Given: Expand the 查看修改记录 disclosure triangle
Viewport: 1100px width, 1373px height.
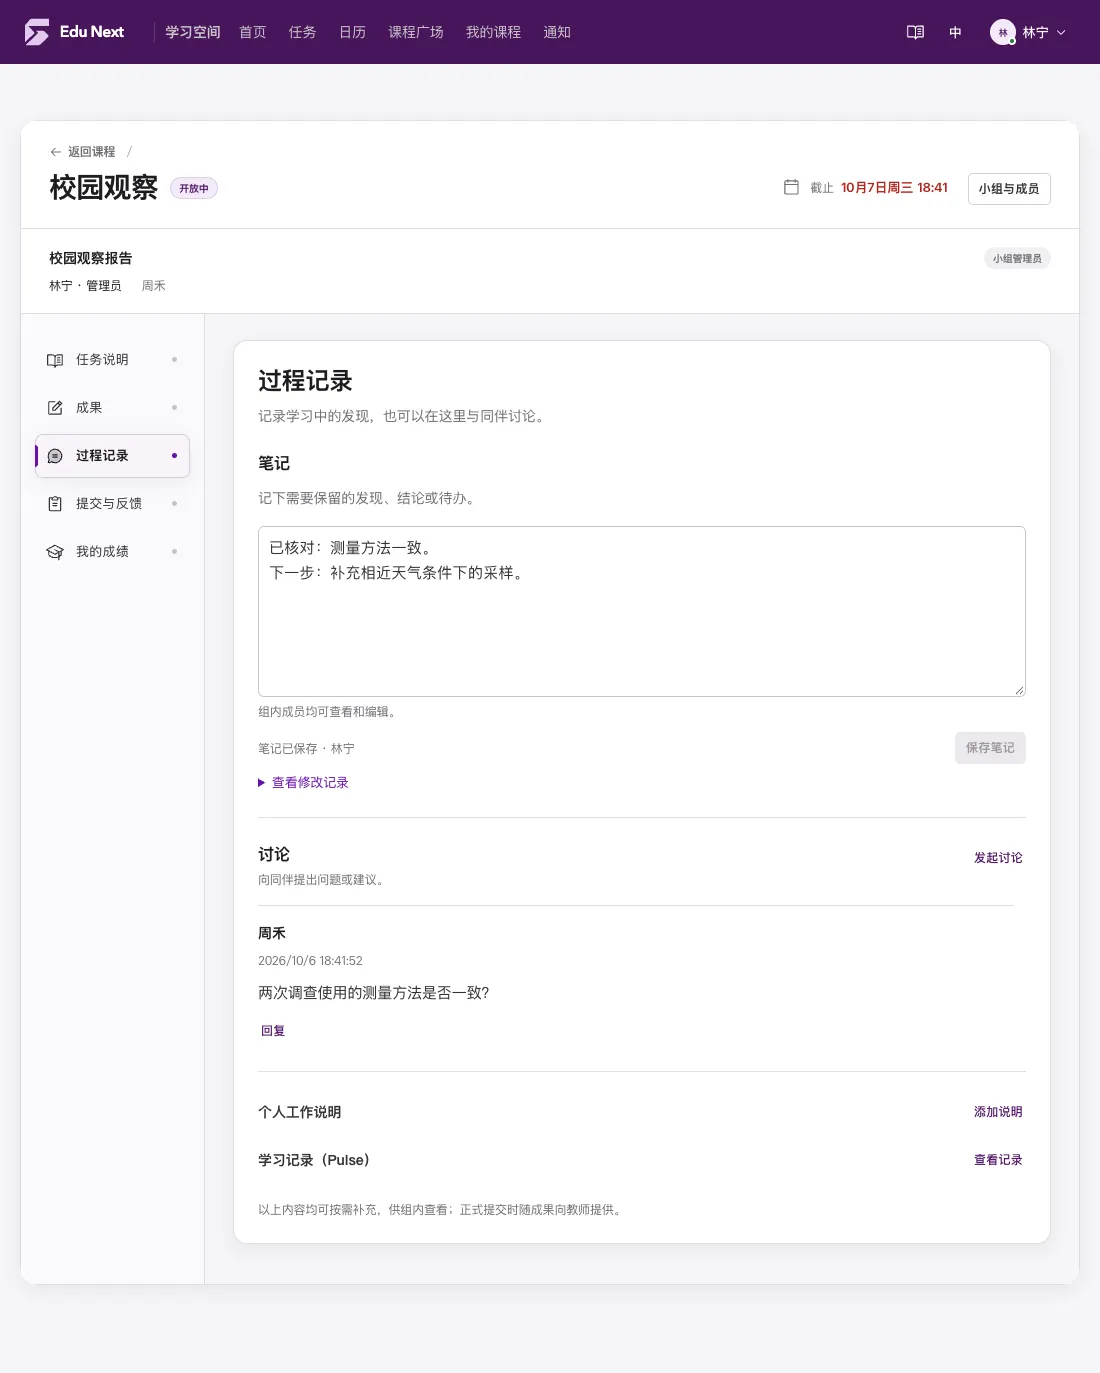Looking at the screenshot, I should pos(262,783).
